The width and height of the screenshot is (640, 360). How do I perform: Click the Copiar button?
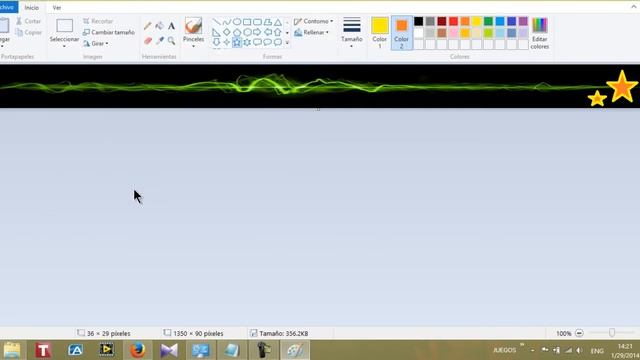pos(29,32)
